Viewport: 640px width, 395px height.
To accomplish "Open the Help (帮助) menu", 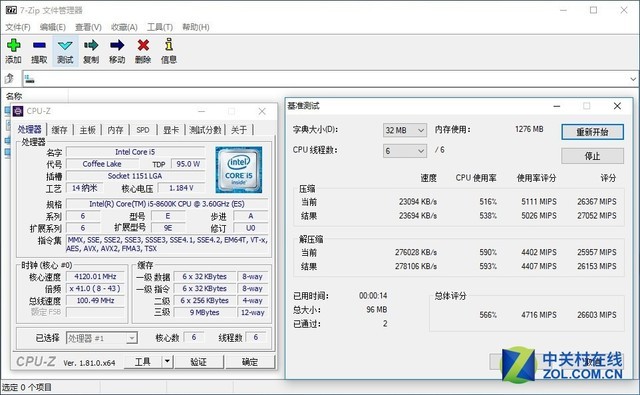I will pyautogui.click(x=196, y=27).
